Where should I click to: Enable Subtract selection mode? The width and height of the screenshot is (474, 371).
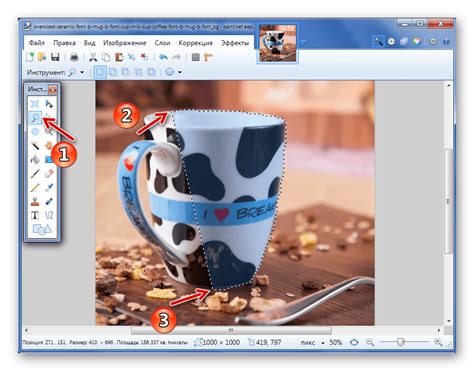click(126, 72)
